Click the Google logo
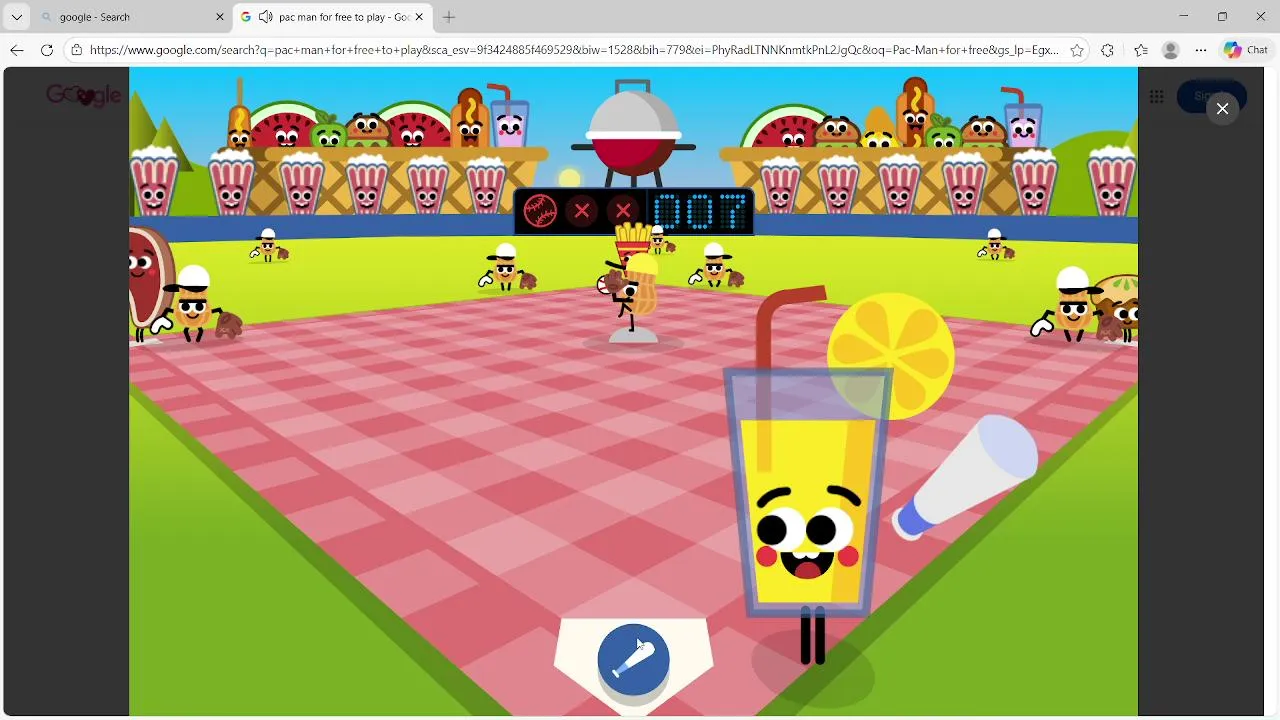1280x720 pixels. [x=83, y=95]
